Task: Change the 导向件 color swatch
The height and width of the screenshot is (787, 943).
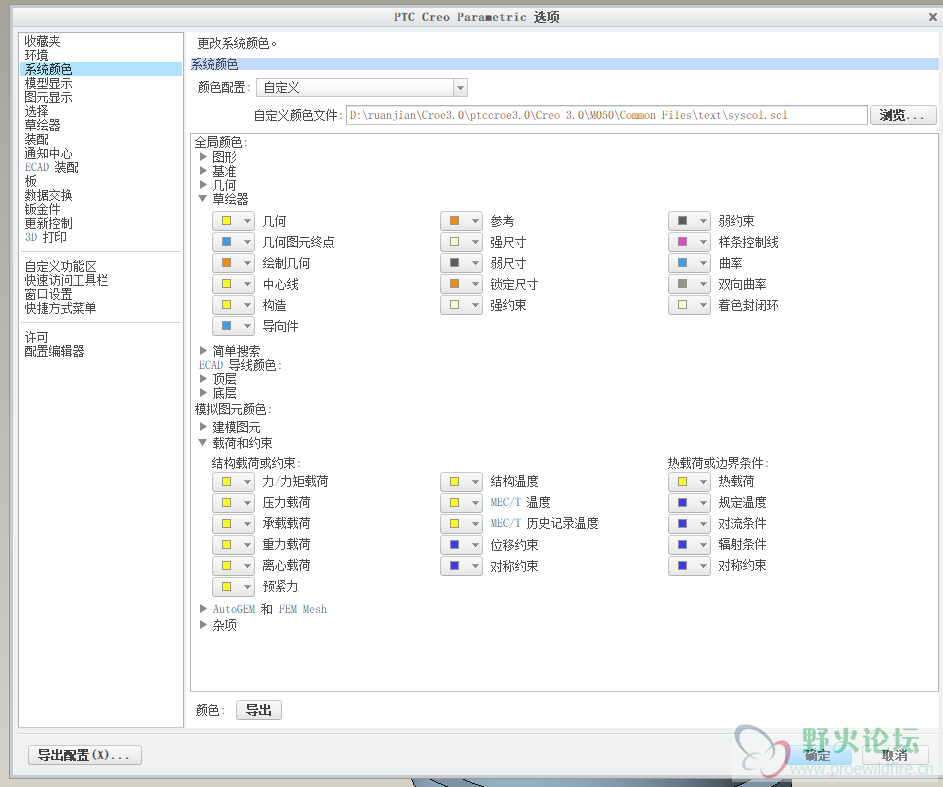Action: 233,326
